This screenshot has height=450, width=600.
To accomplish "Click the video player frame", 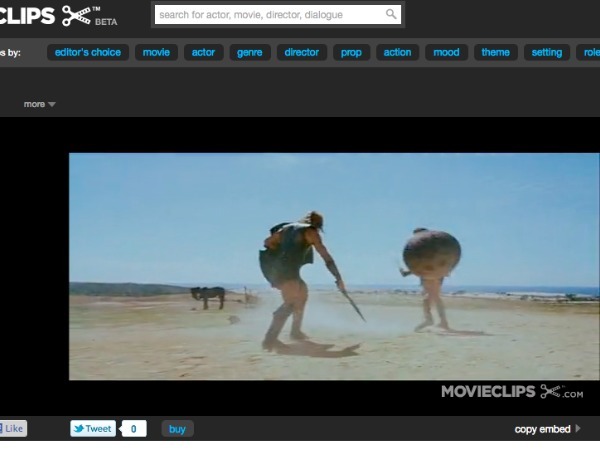I will click(334, 266).
